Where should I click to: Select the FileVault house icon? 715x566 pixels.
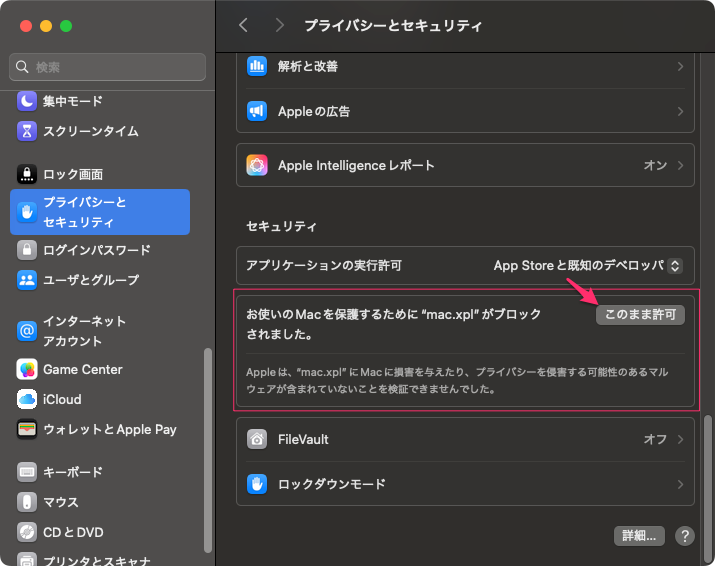click(257, 439)
